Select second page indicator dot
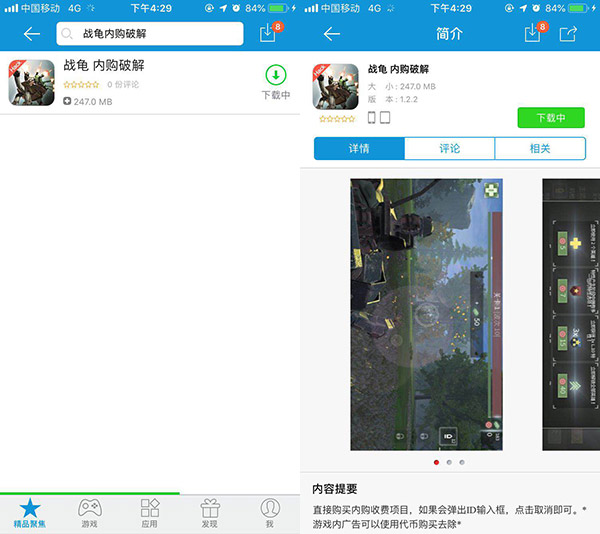The image size is (600, 534). pos(449,462)
